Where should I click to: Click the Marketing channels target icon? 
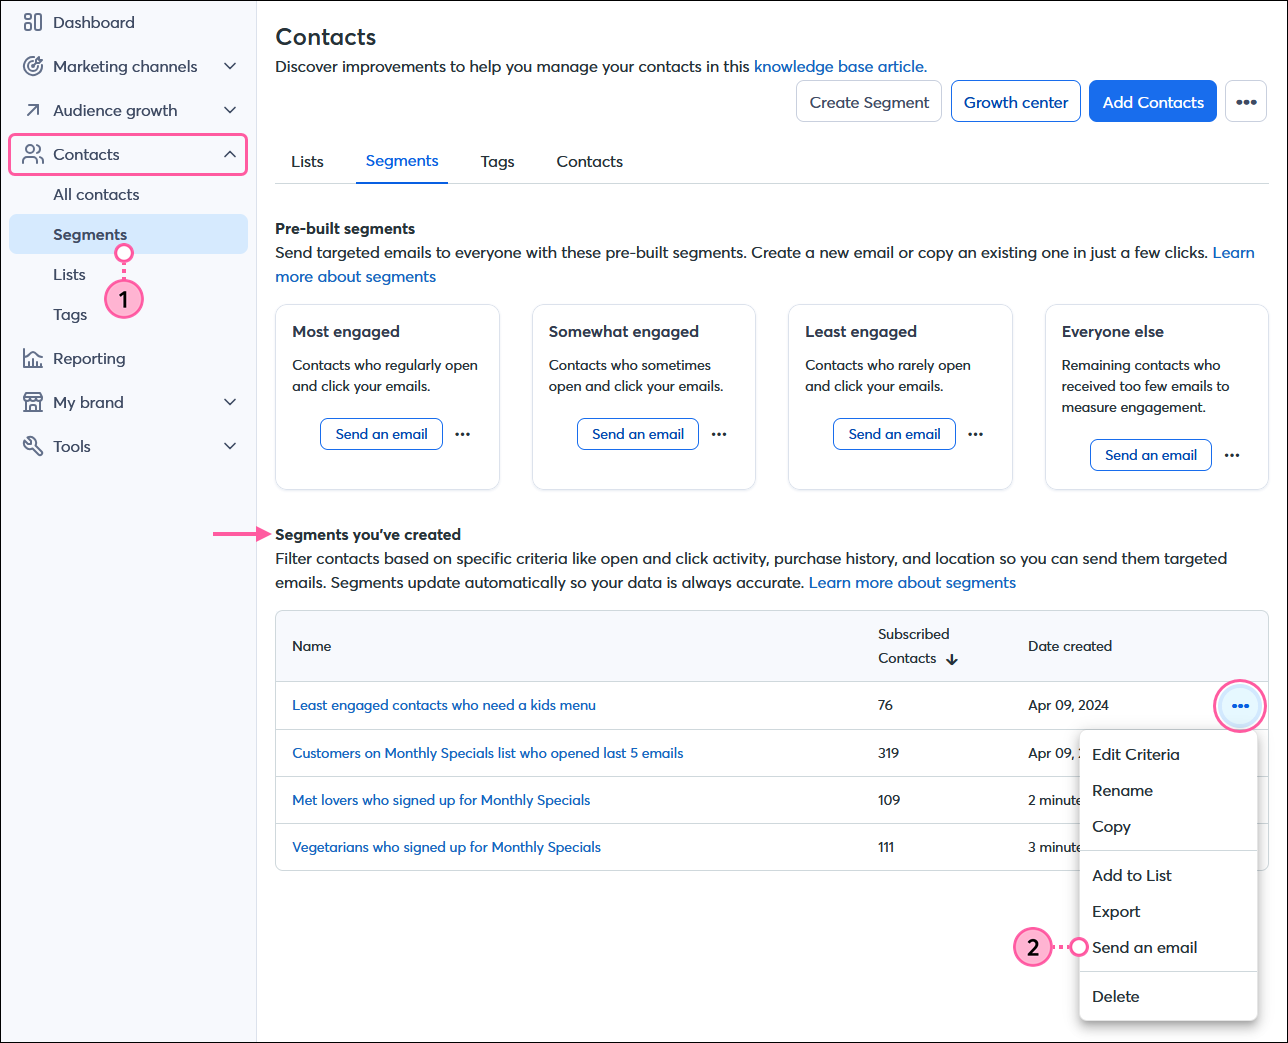33,66
